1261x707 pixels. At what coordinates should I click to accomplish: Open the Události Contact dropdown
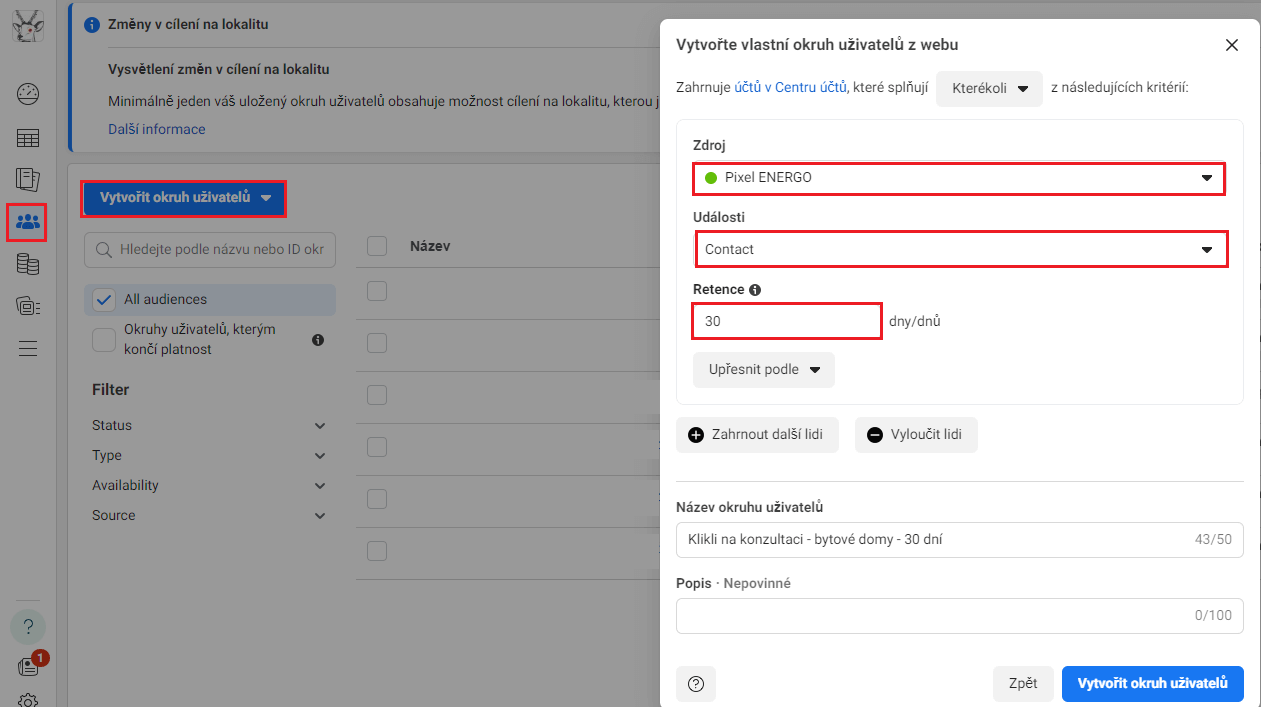(960, 249)
